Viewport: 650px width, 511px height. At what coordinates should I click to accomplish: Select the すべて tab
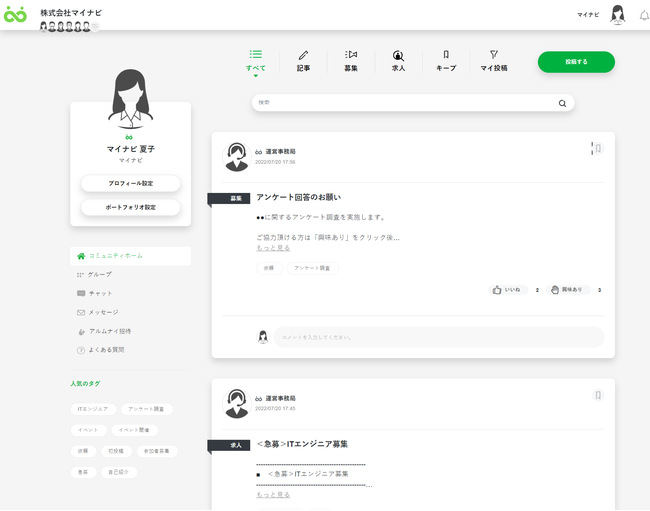point(256,60)
